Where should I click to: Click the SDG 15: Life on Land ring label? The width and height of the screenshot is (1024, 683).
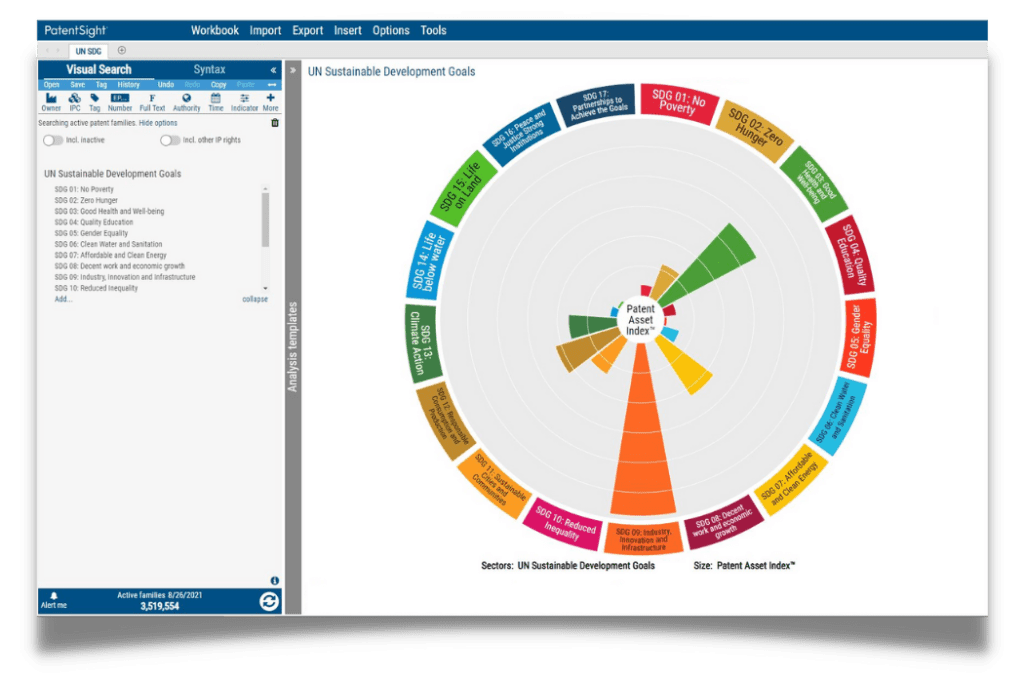click(464, 188)
